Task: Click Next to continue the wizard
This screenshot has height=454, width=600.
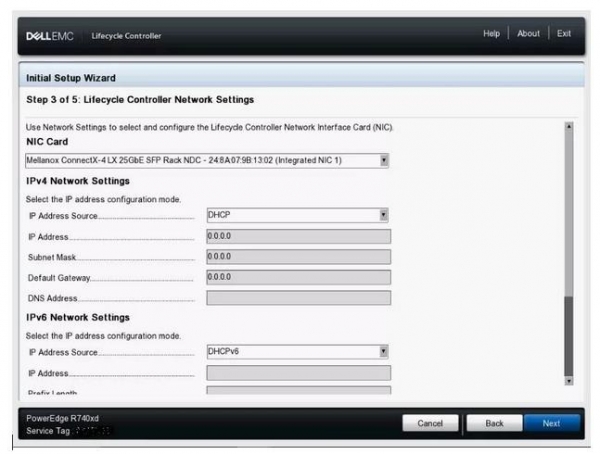Action: [x=551, y=423]
